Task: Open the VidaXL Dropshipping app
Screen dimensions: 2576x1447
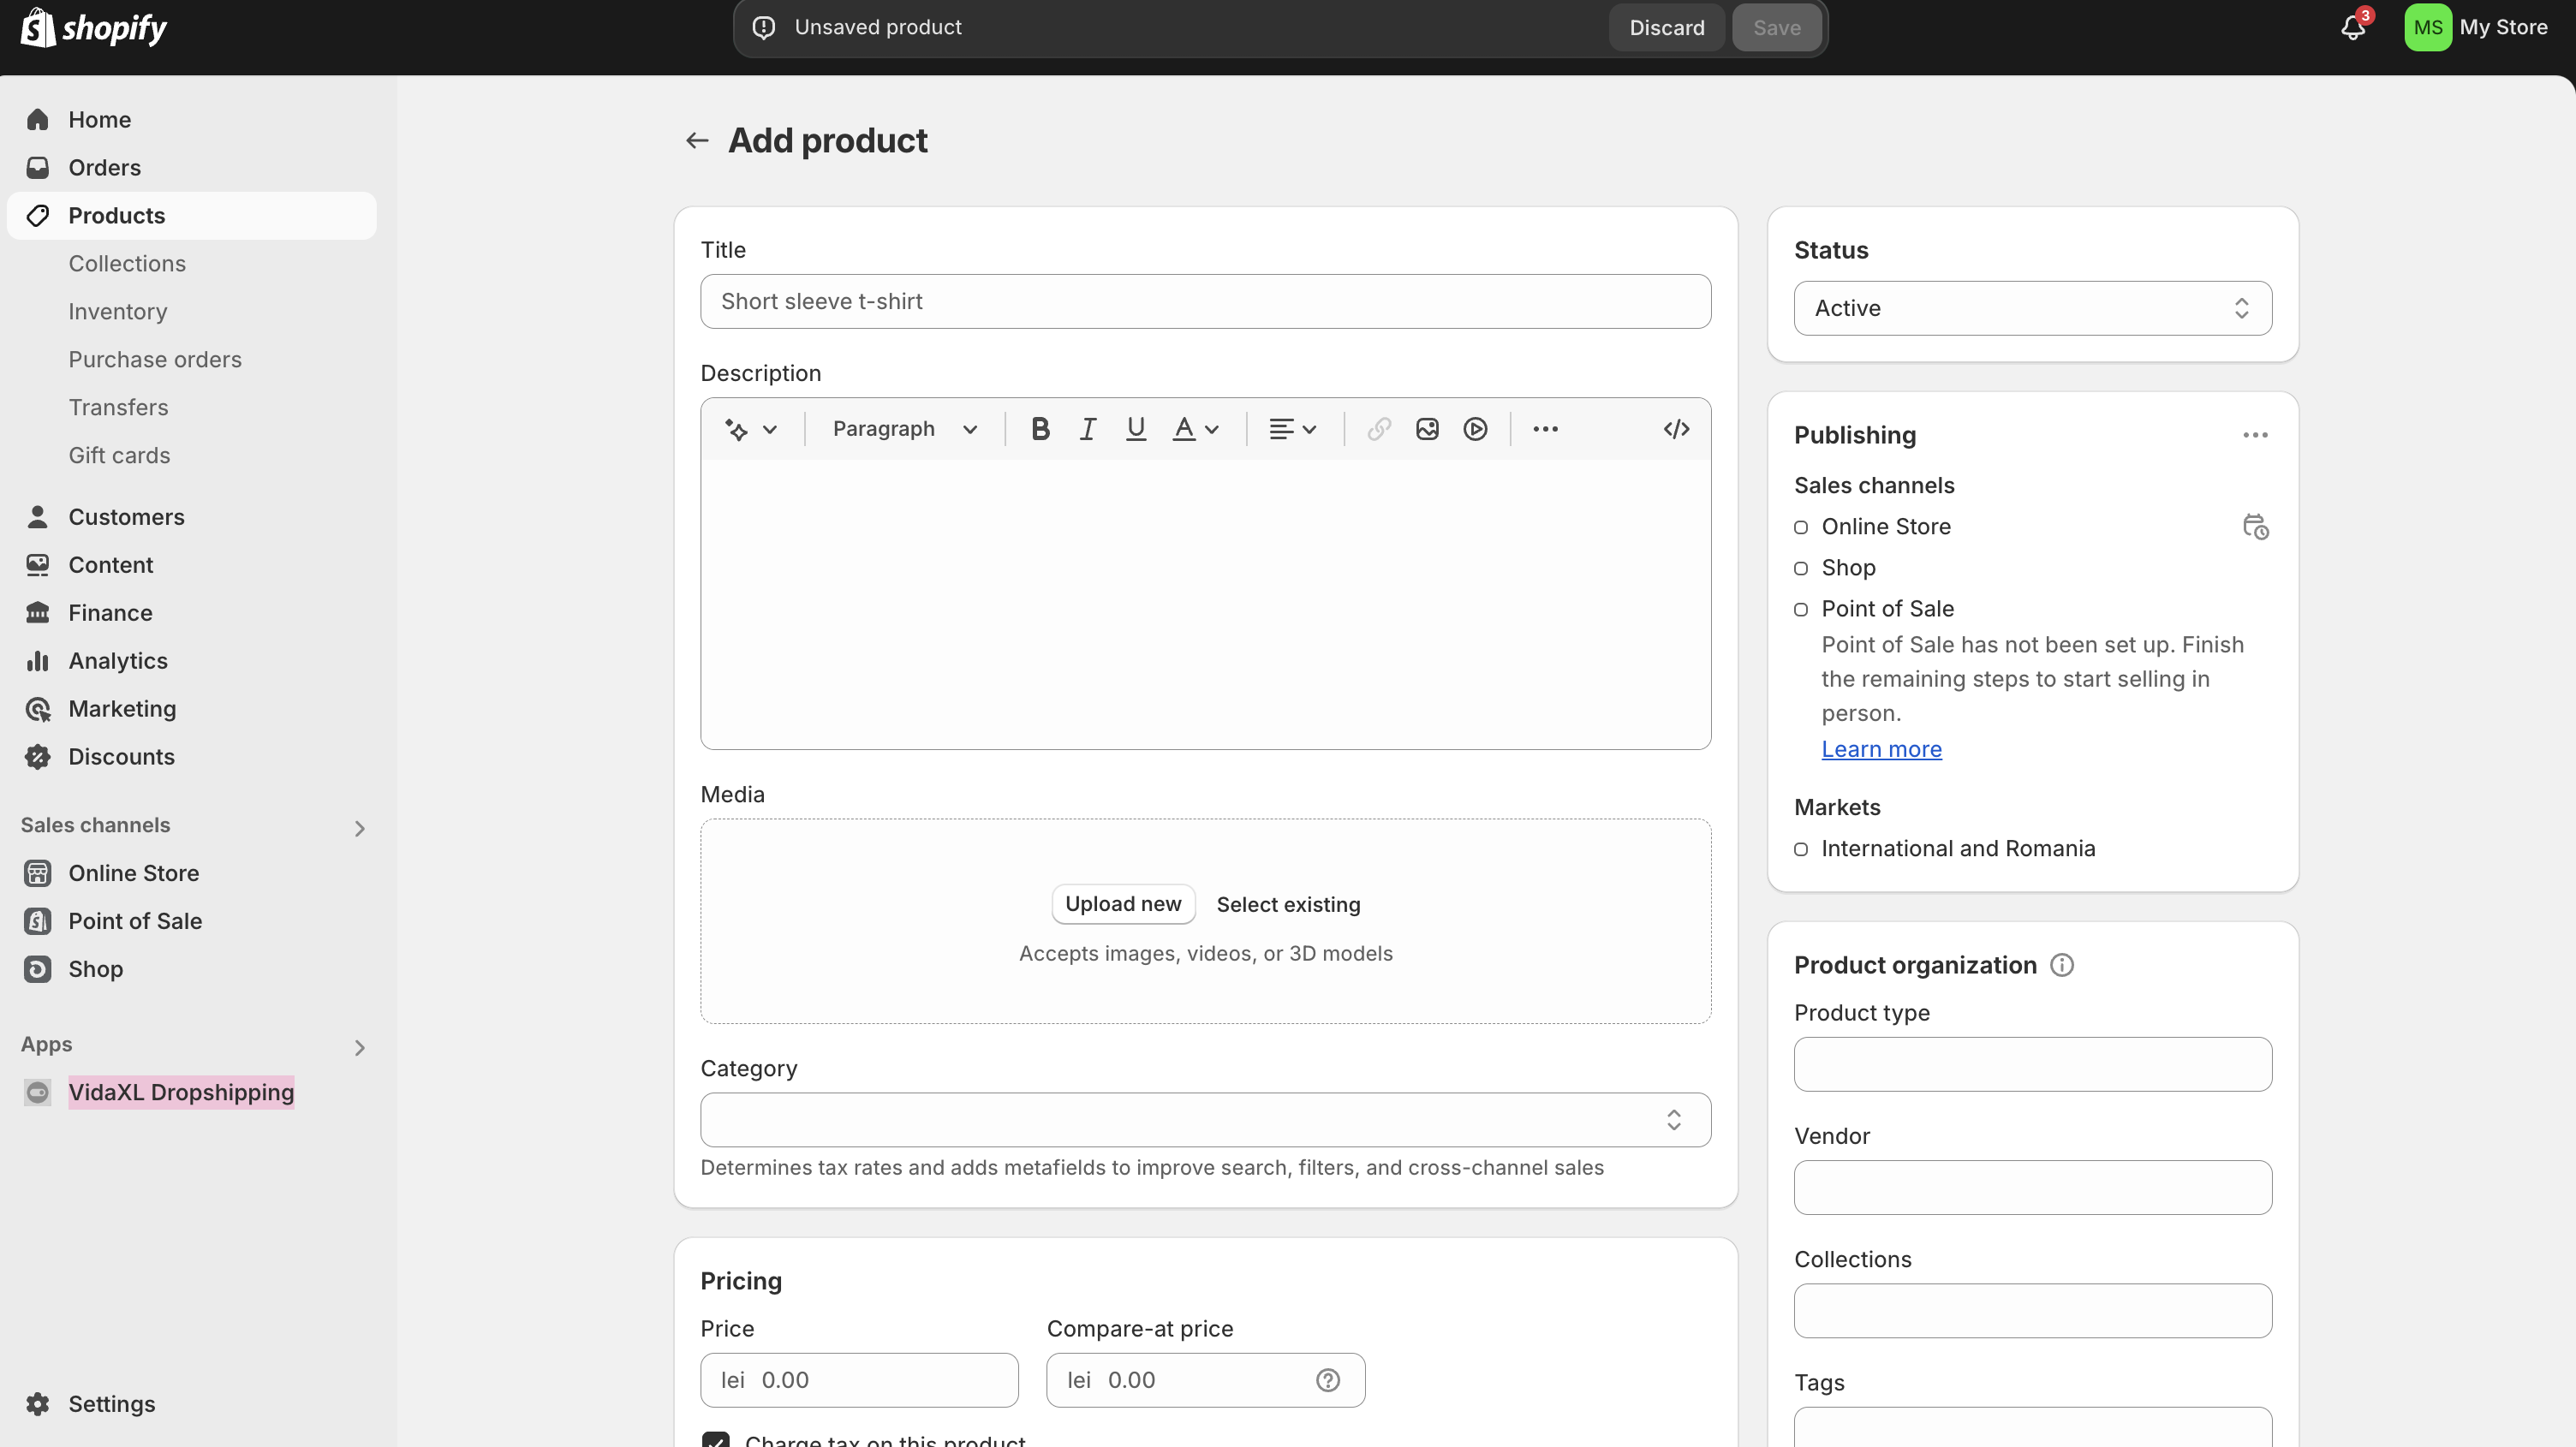Action: click(181, 1092)
